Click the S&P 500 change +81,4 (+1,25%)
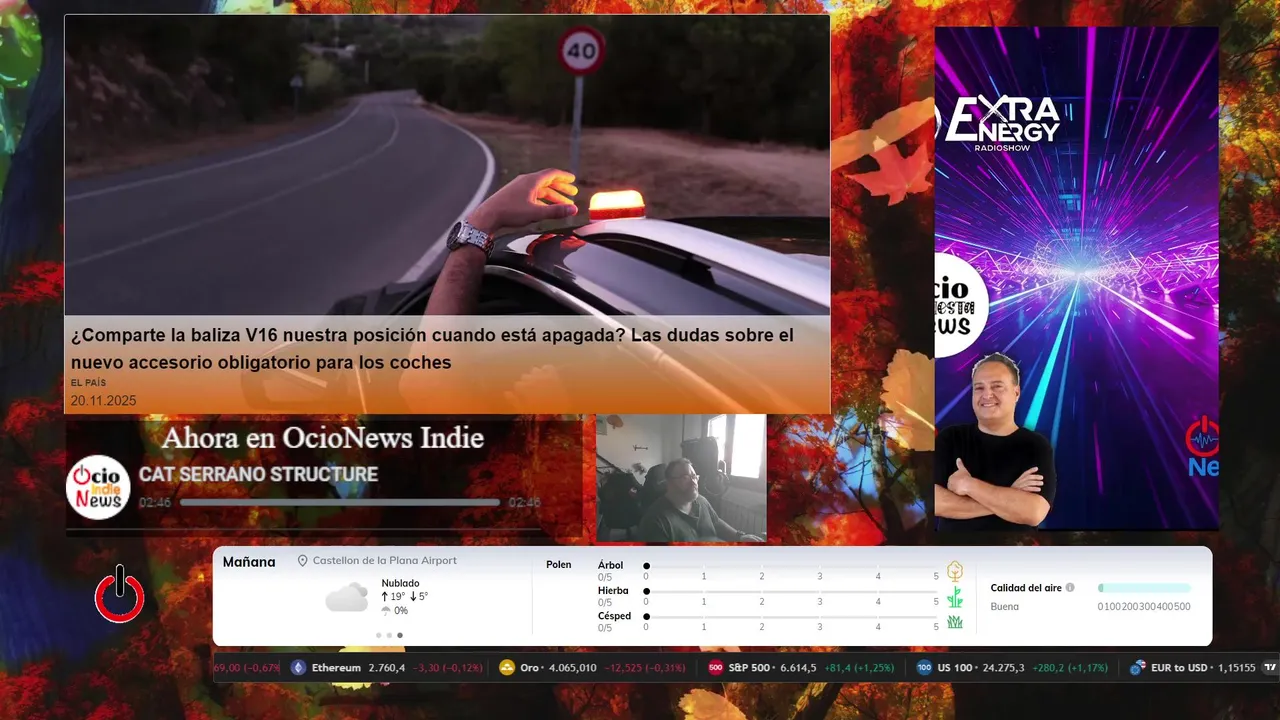The image size is (1280, 720). click(x=859, y=668)
